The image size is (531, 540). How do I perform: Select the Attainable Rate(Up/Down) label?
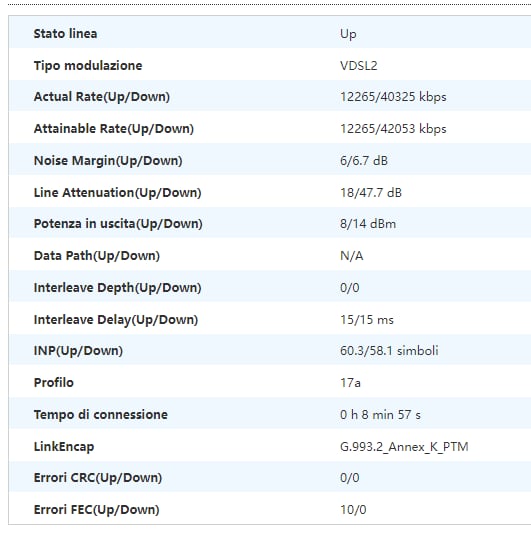click(x=114, y=129)
